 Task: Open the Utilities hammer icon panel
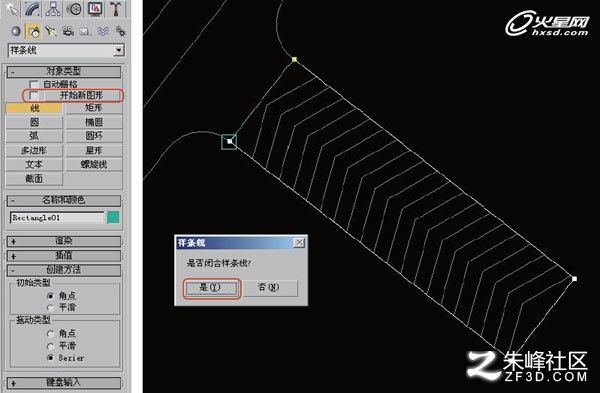(x=116, y=8)
